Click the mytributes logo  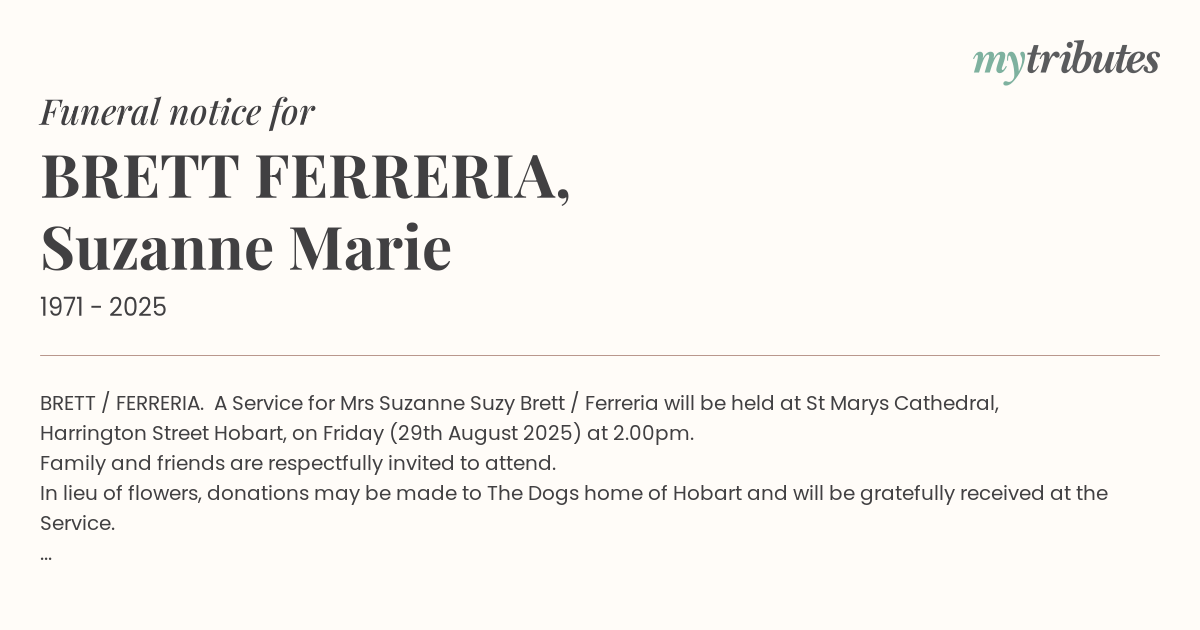[1066, 60]
